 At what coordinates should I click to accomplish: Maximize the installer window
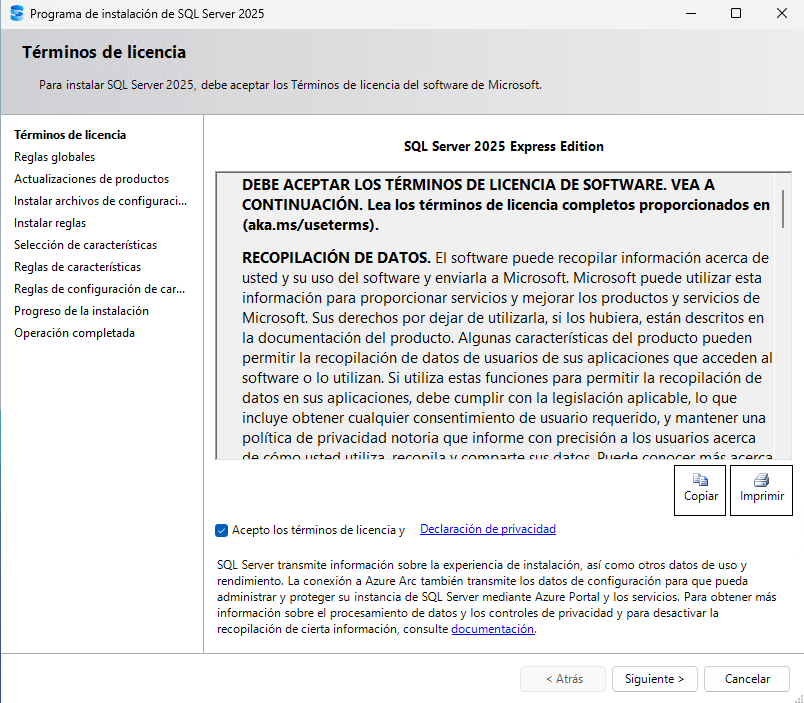(736, 13)
